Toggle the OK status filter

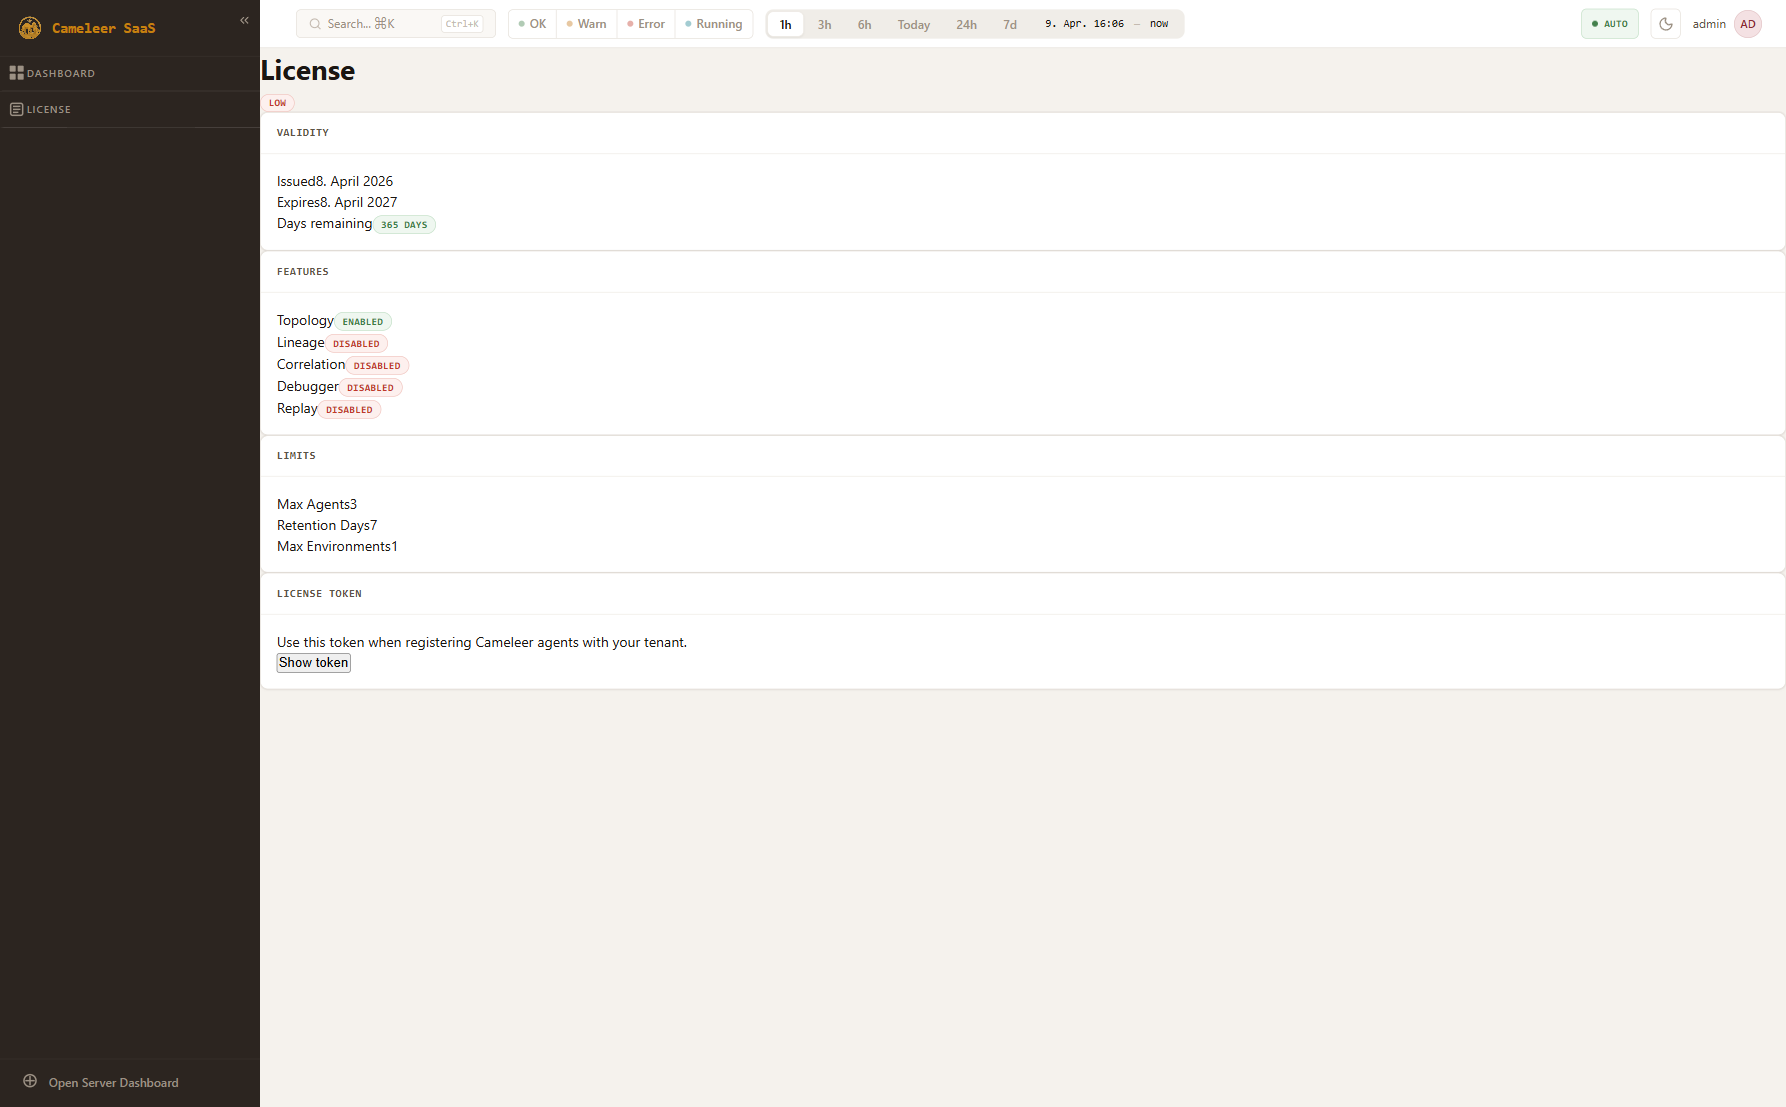click(532, 24)
